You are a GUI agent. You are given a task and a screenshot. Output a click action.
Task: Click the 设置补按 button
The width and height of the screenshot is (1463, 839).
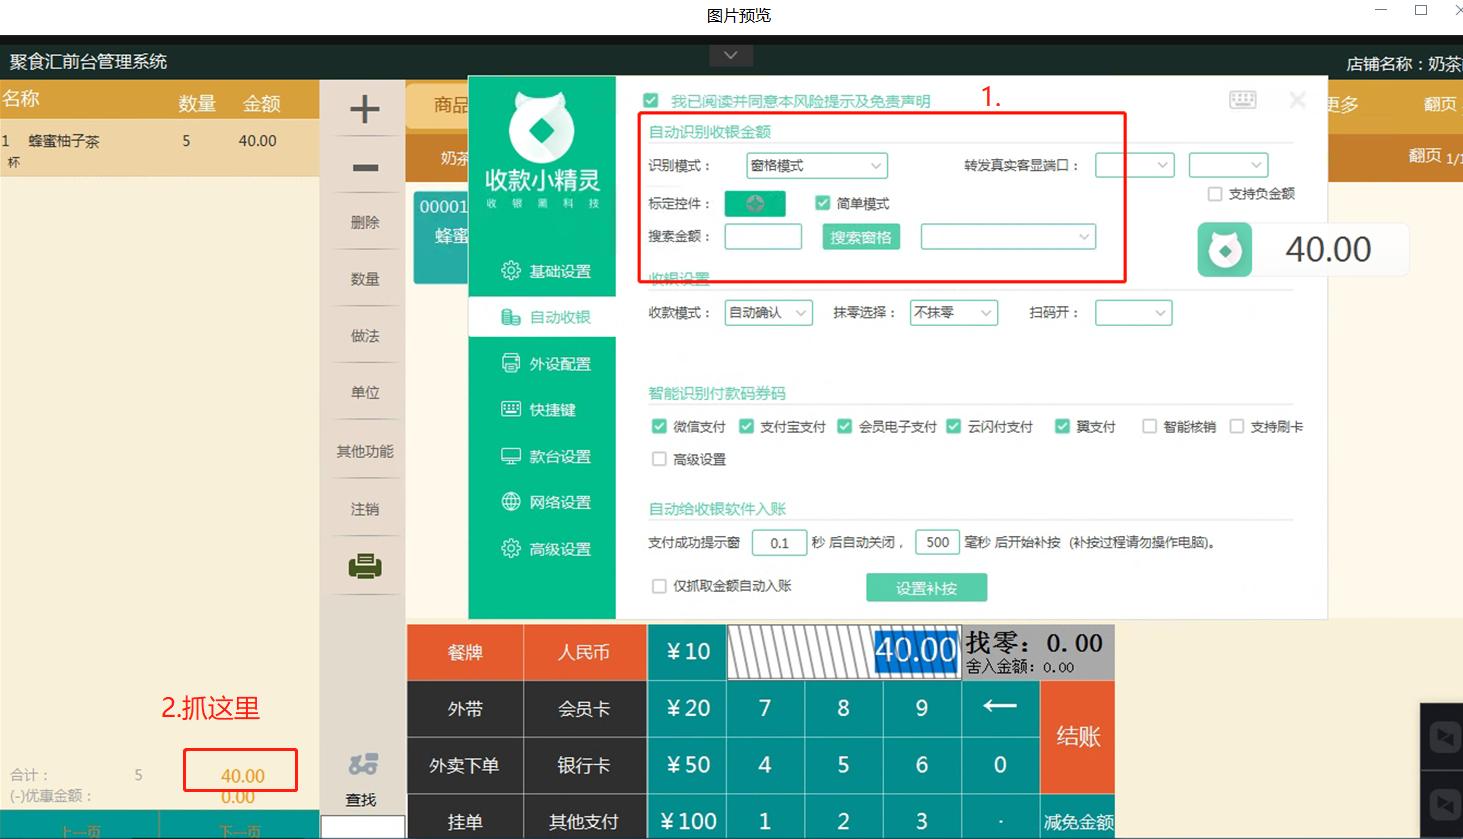click(927, 588)
